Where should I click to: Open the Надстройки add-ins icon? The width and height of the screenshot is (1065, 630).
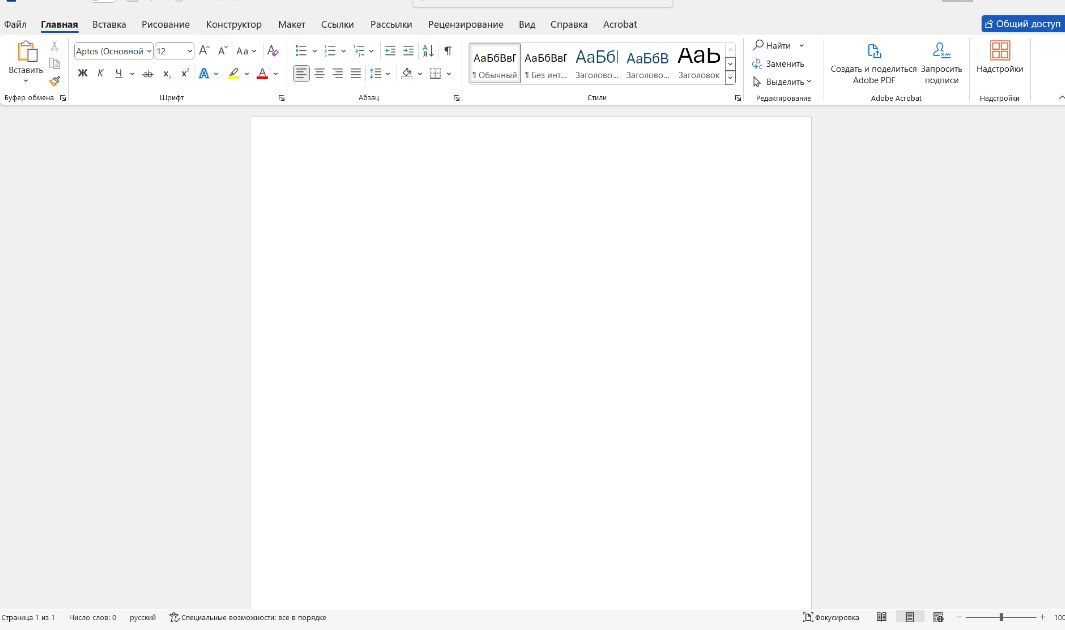(999, 57)
